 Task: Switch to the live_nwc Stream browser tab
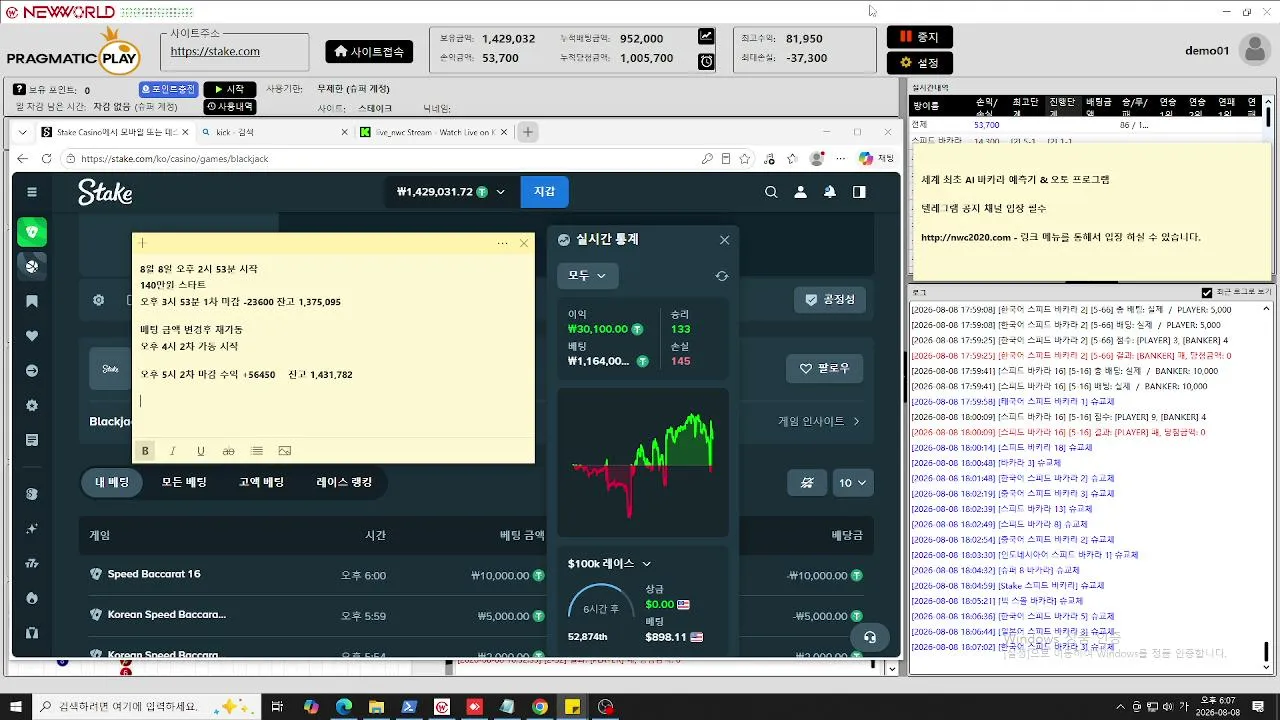pos(433,132)
